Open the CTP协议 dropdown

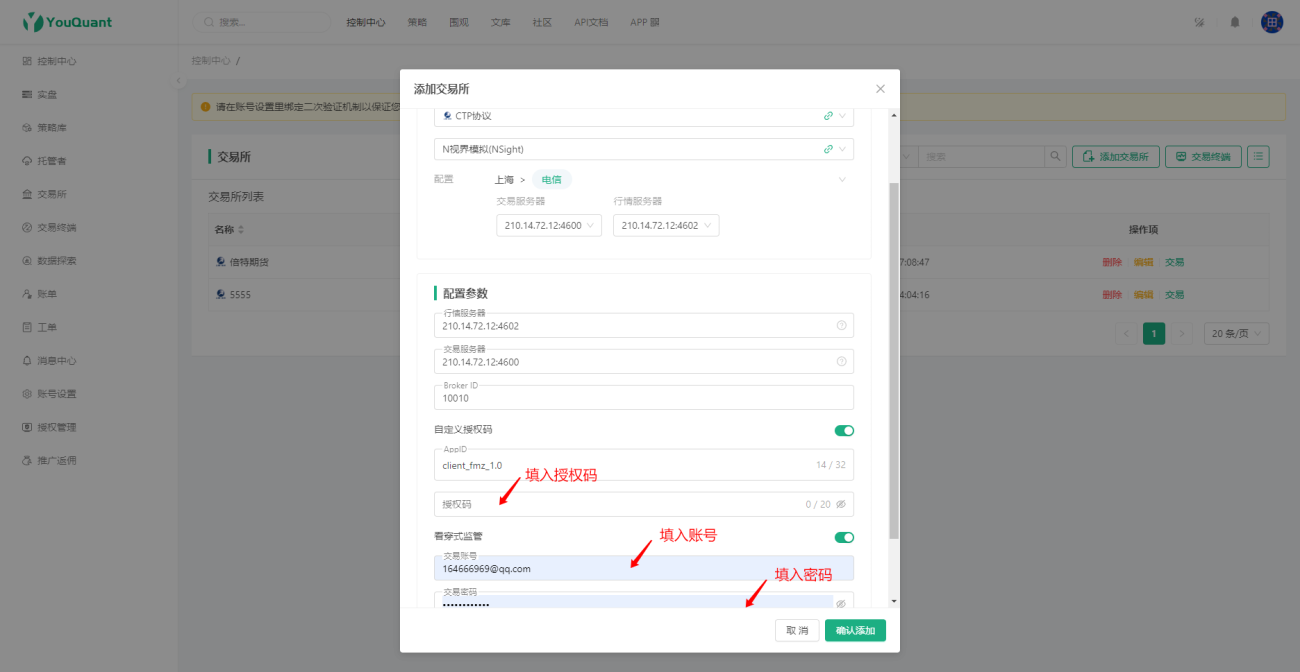point(843,115)
